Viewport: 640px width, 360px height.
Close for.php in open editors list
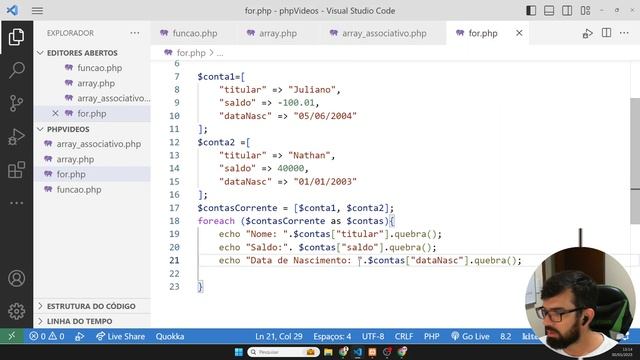coord(56,113)
